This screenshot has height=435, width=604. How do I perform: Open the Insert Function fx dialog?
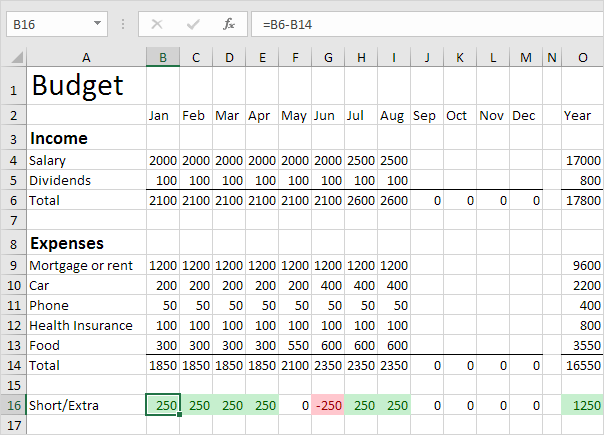tap(229, 22)
